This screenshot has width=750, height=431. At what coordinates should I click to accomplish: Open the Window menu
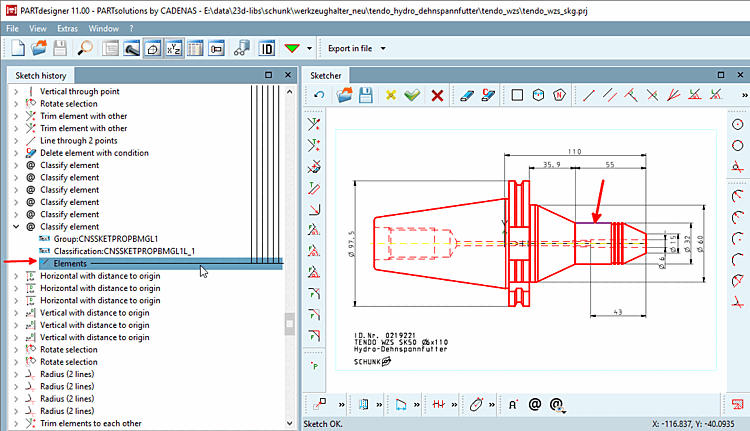coord(102,29)
